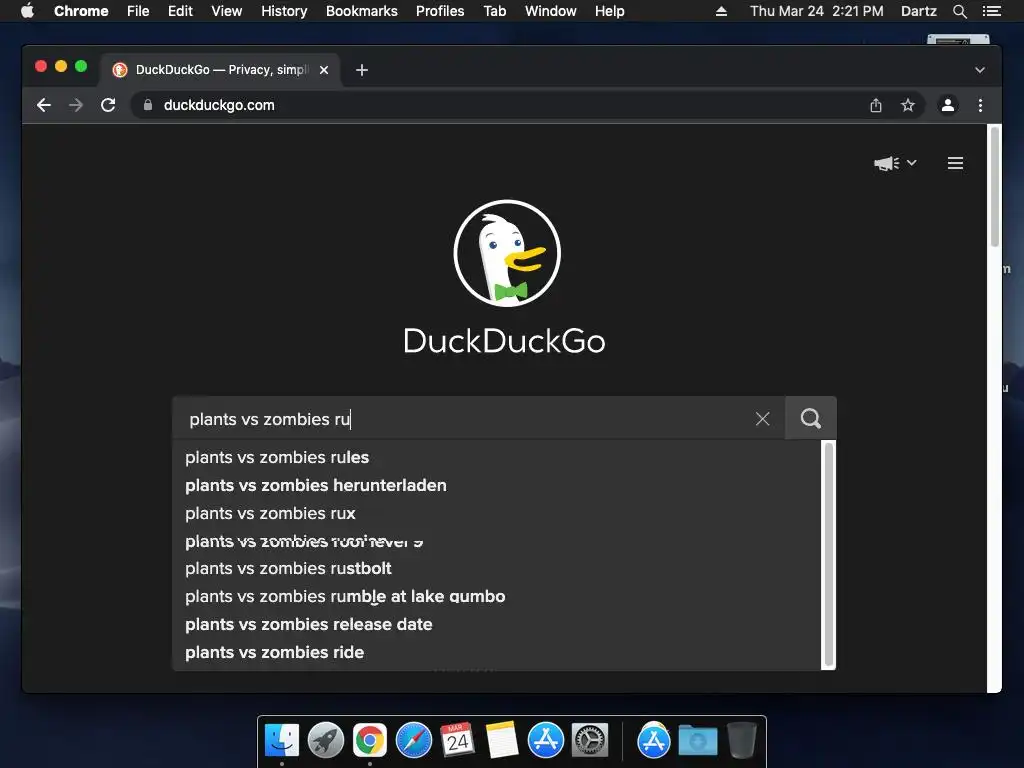Open Calendar from the Dock

click(457, 740)
